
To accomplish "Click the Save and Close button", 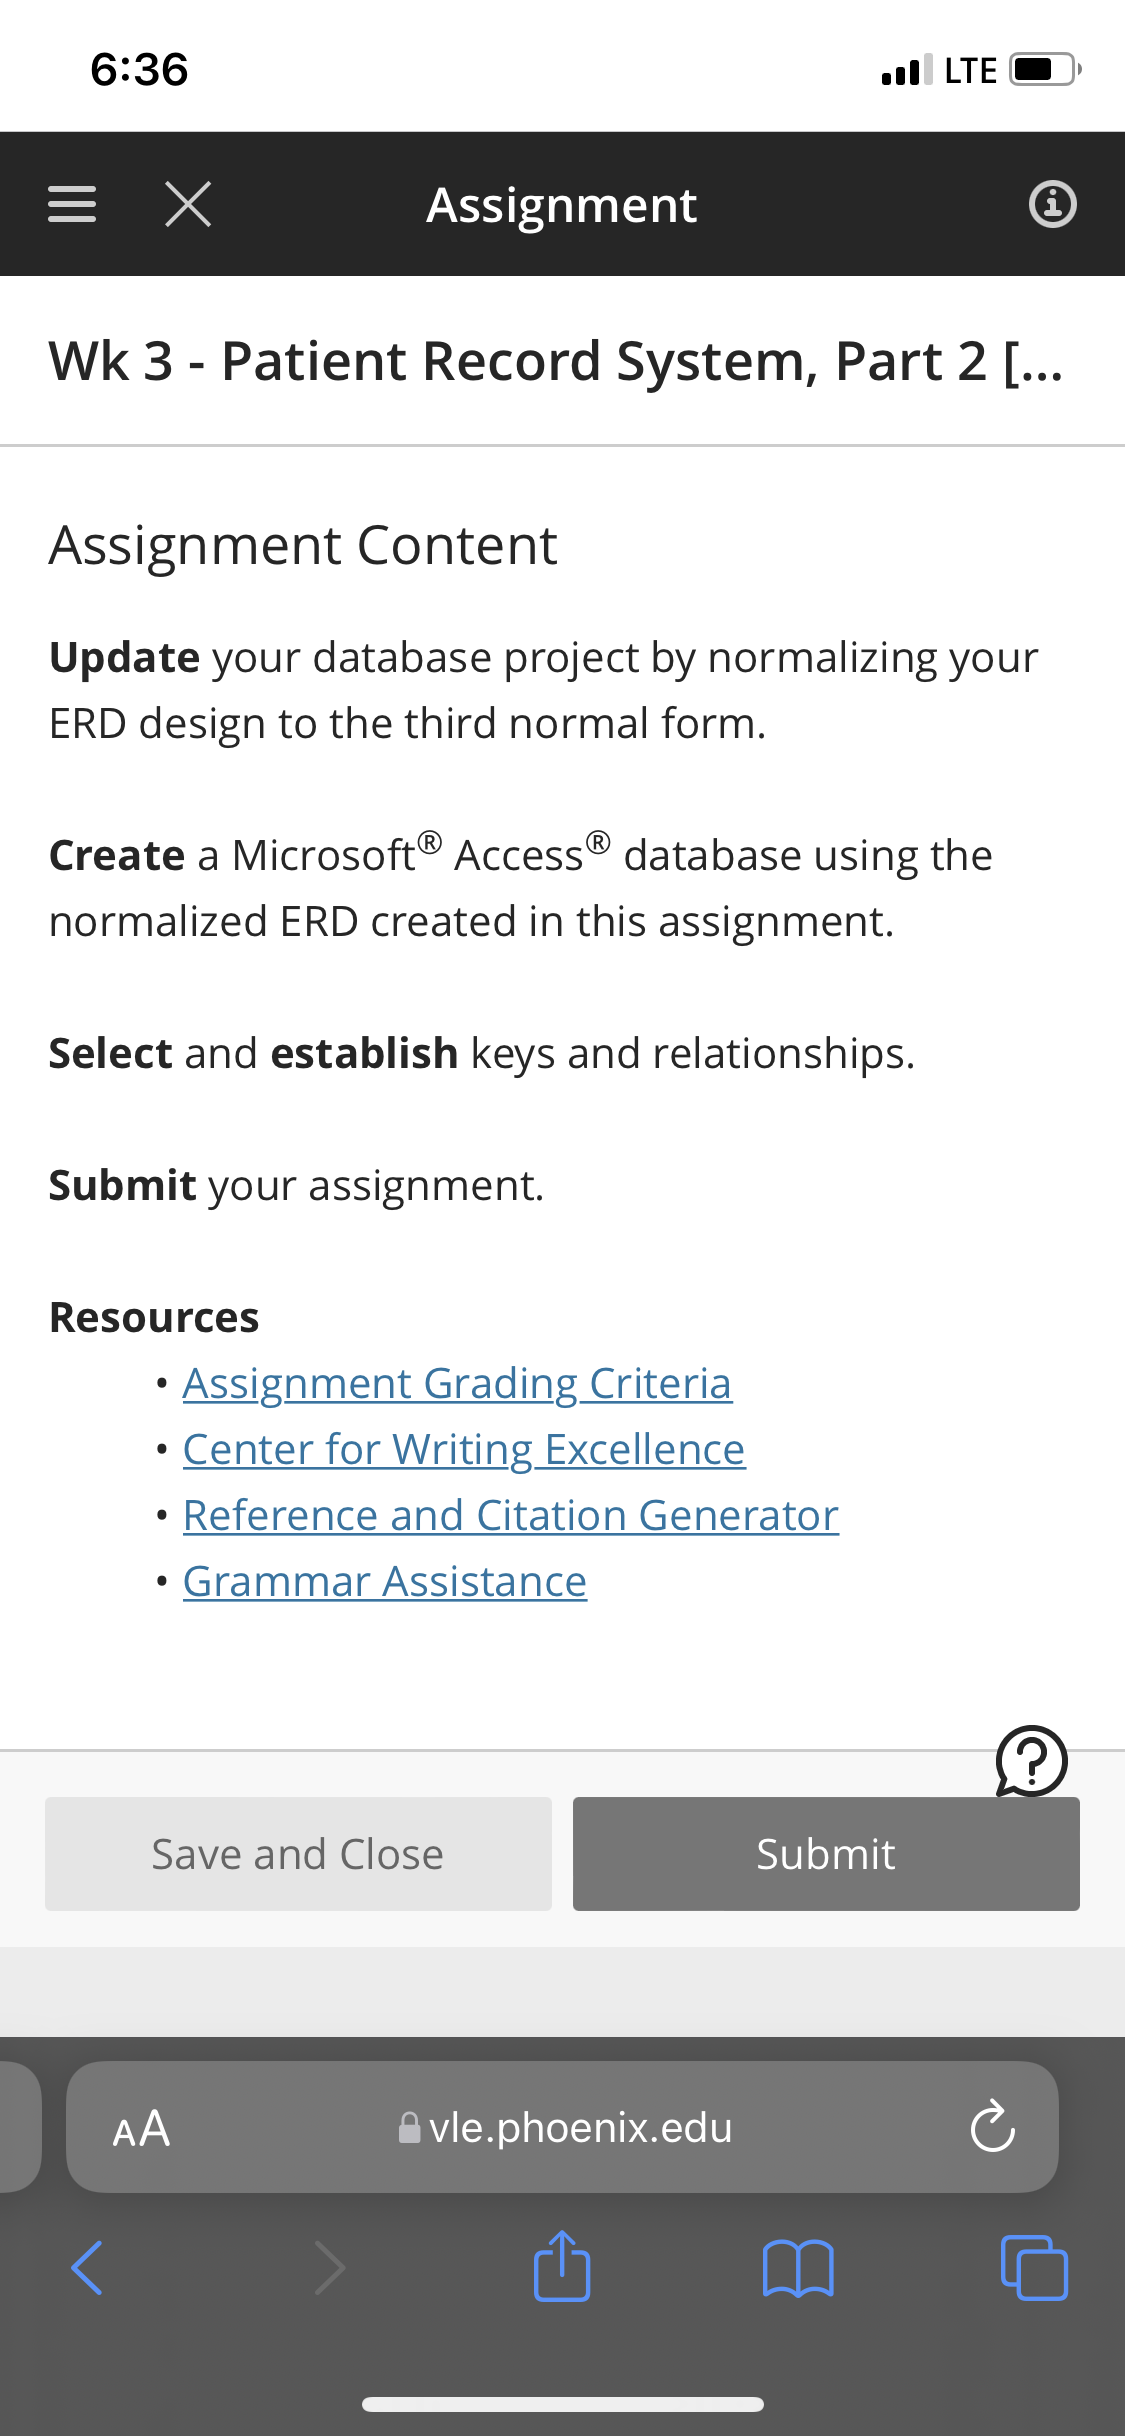I will coord(298,1854).
